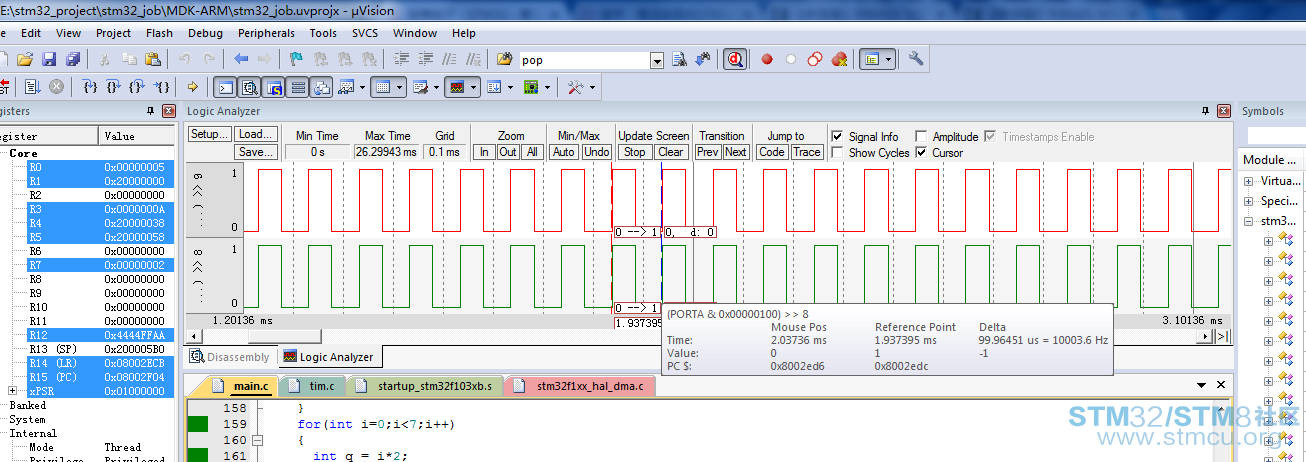Image resolution: width=1306 pixels, height=462 pixels.
Task: Click the Find in Files icon
Action: click(505, 60)
